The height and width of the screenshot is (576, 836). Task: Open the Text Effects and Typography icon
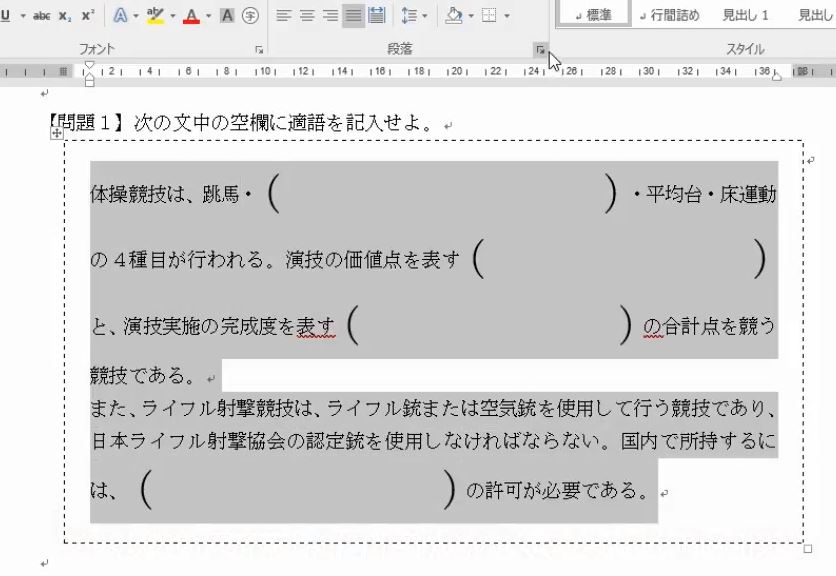118,15
